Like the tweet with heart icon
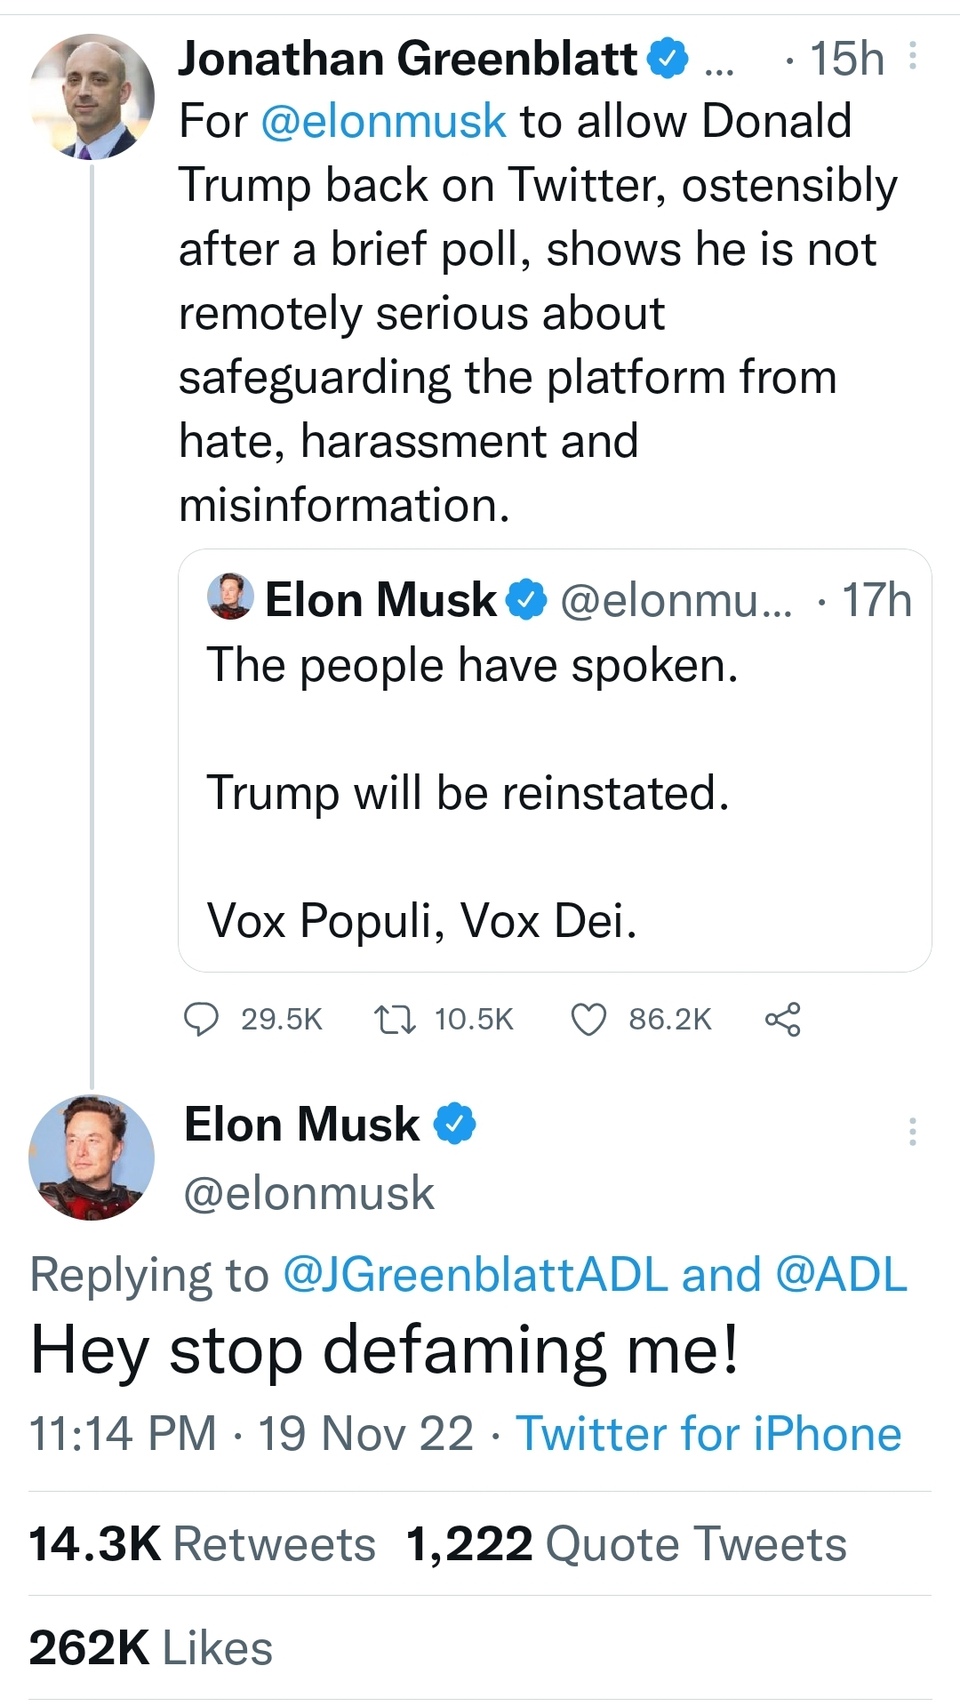The height and width of the screenshot is (1706, 960). pyautogui.click(x=588, y=1019)
